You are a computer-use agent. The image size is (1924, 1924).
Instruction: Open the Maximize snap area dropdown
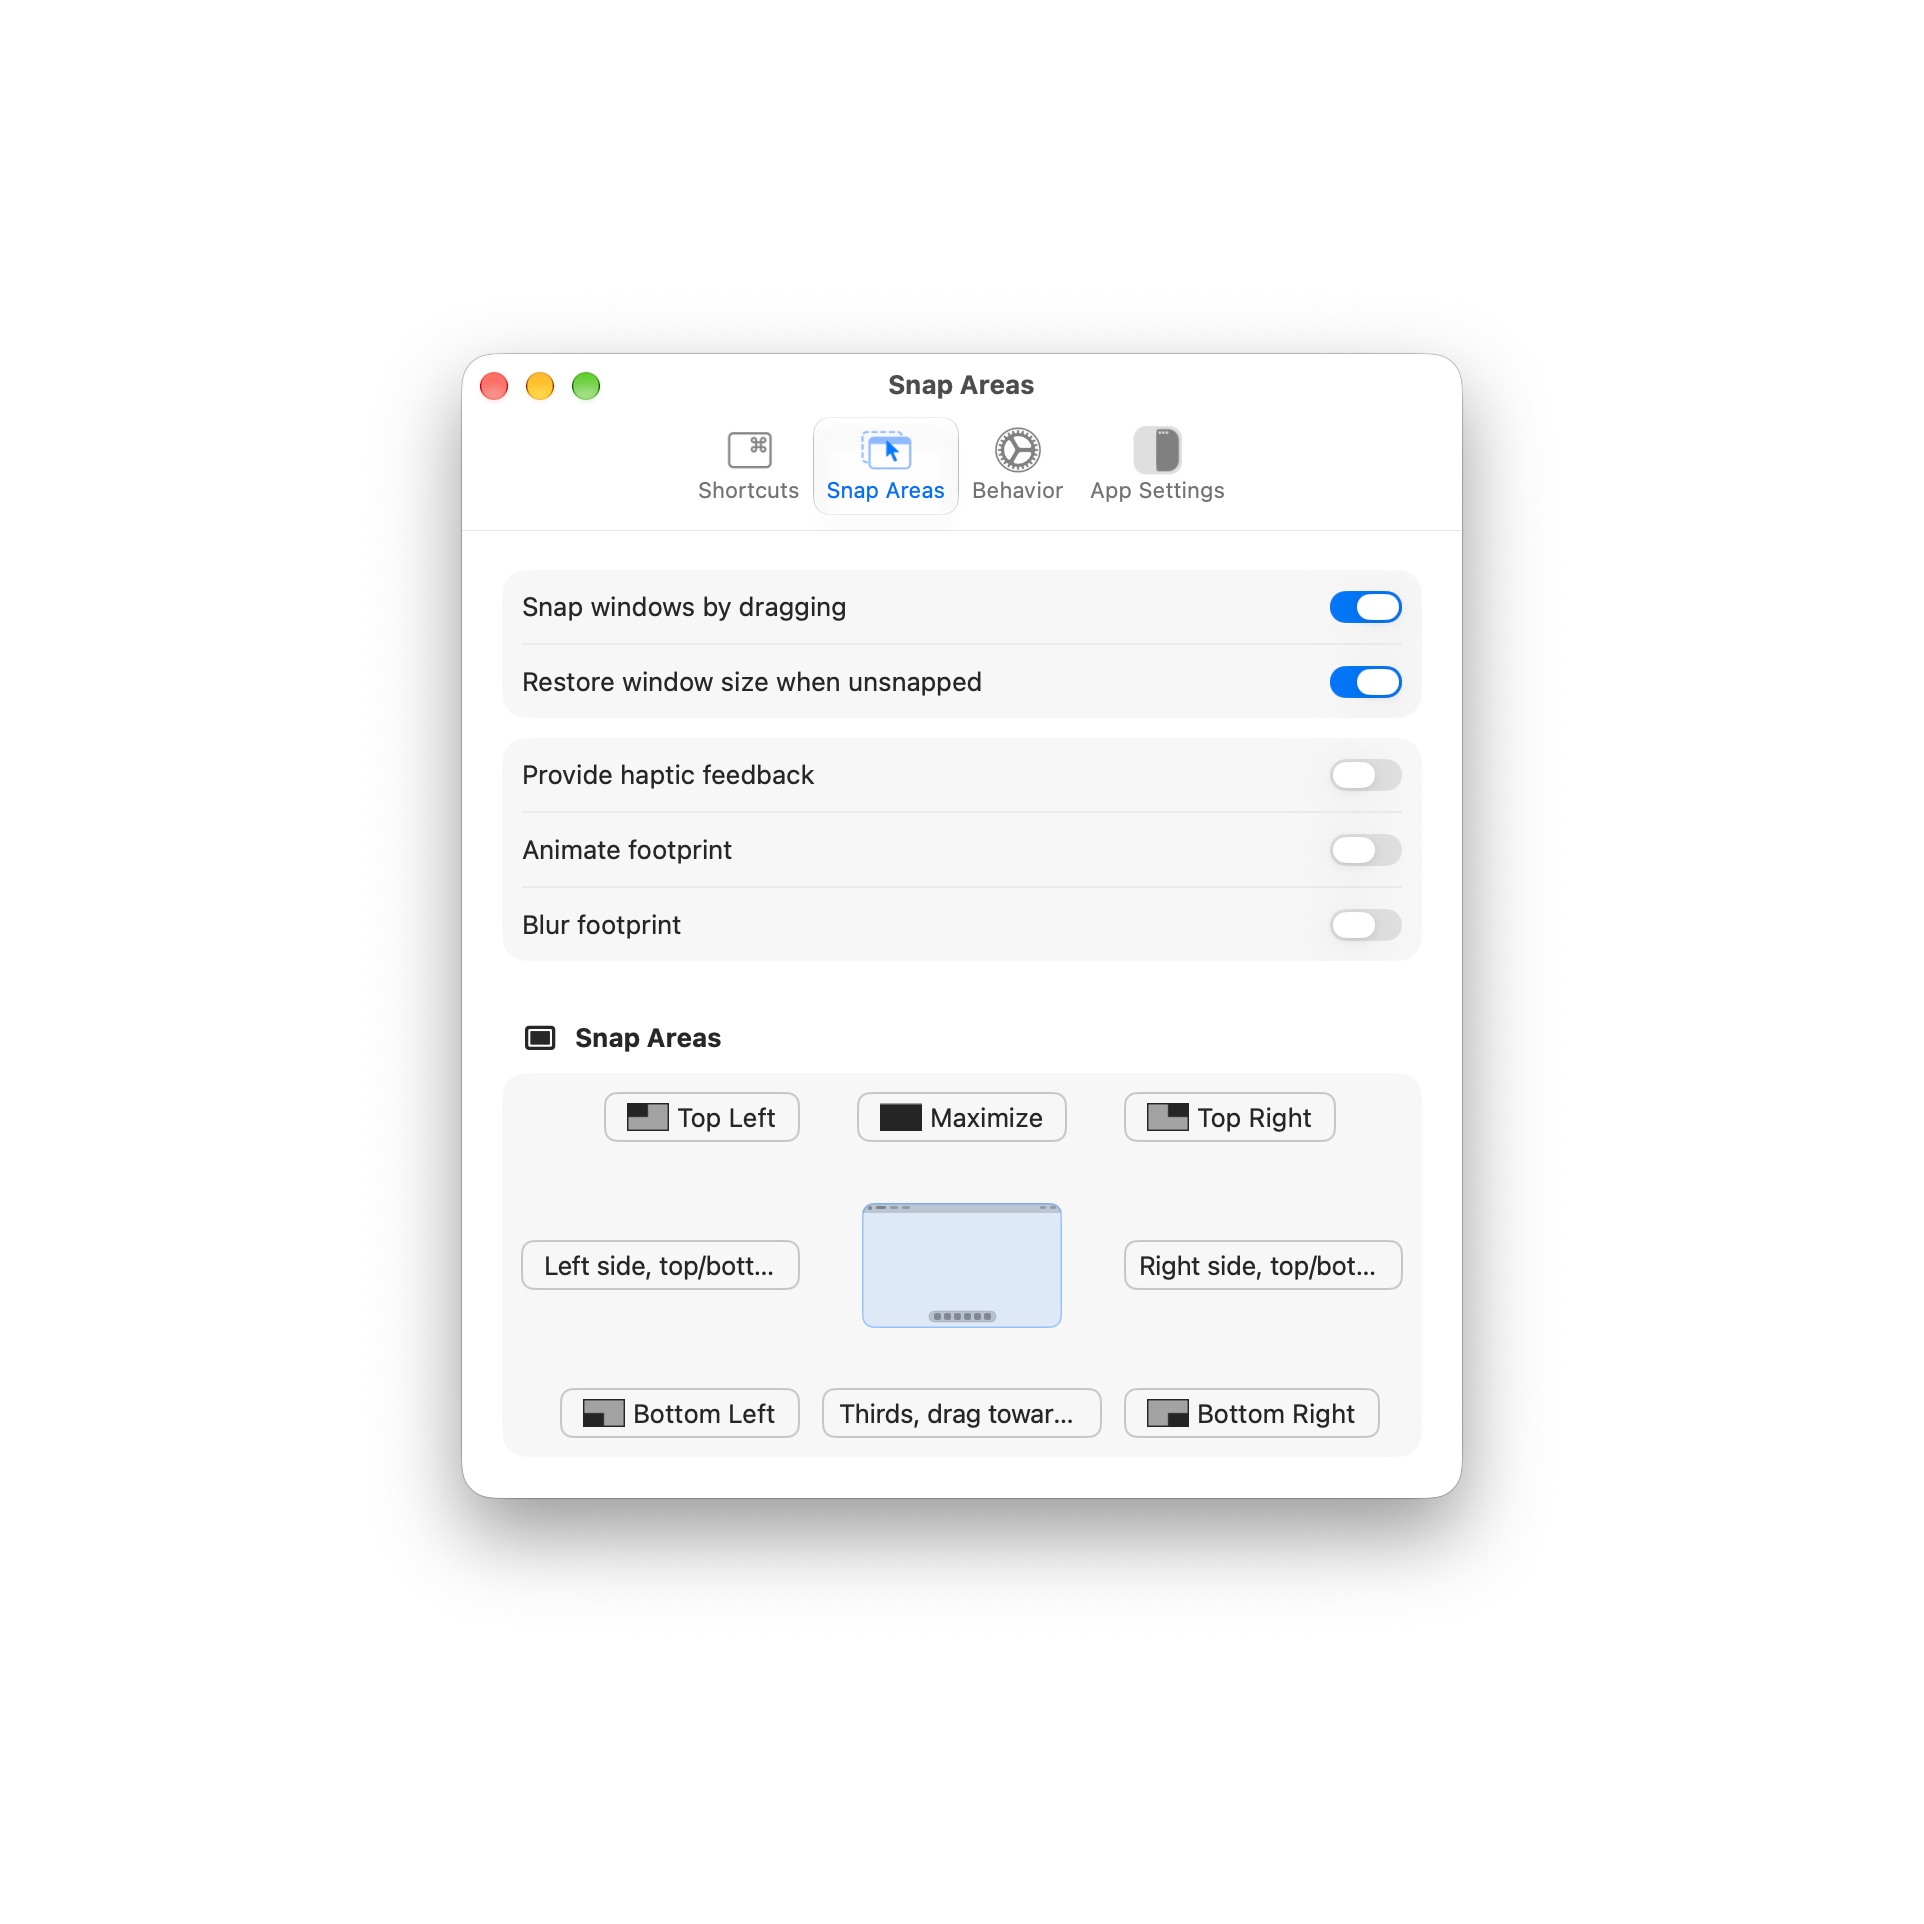pyautogui.click(x=962, y=1117)
